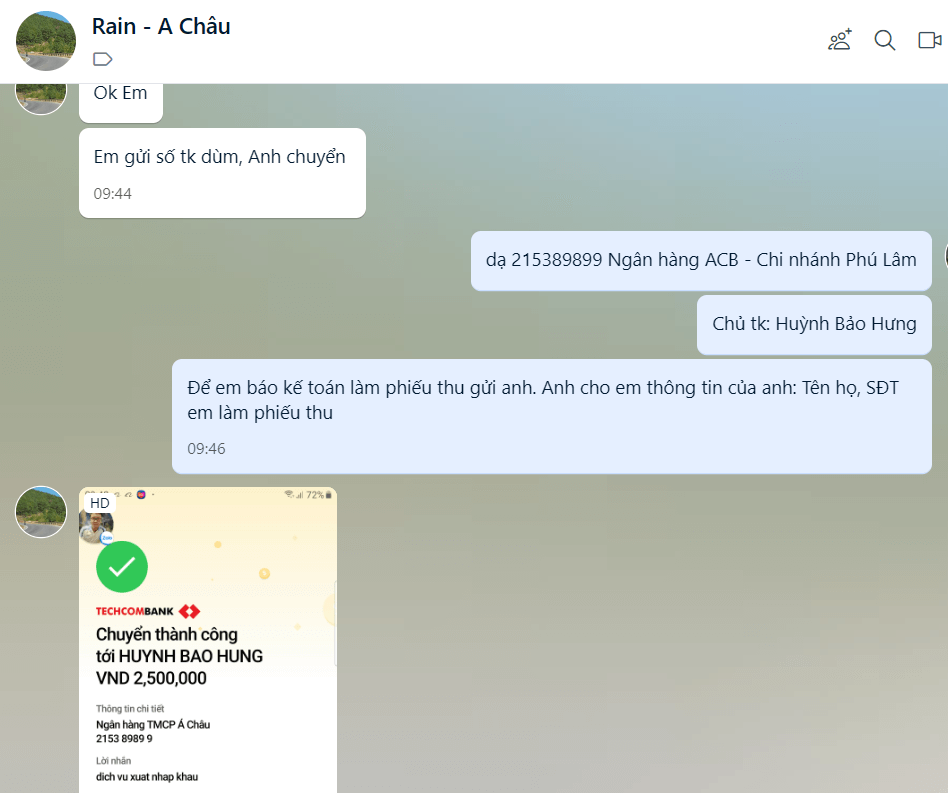The height and width of the screenshot is (793, 948).
Task: Start a video call with camera icon
Action: tap(930, 40)
